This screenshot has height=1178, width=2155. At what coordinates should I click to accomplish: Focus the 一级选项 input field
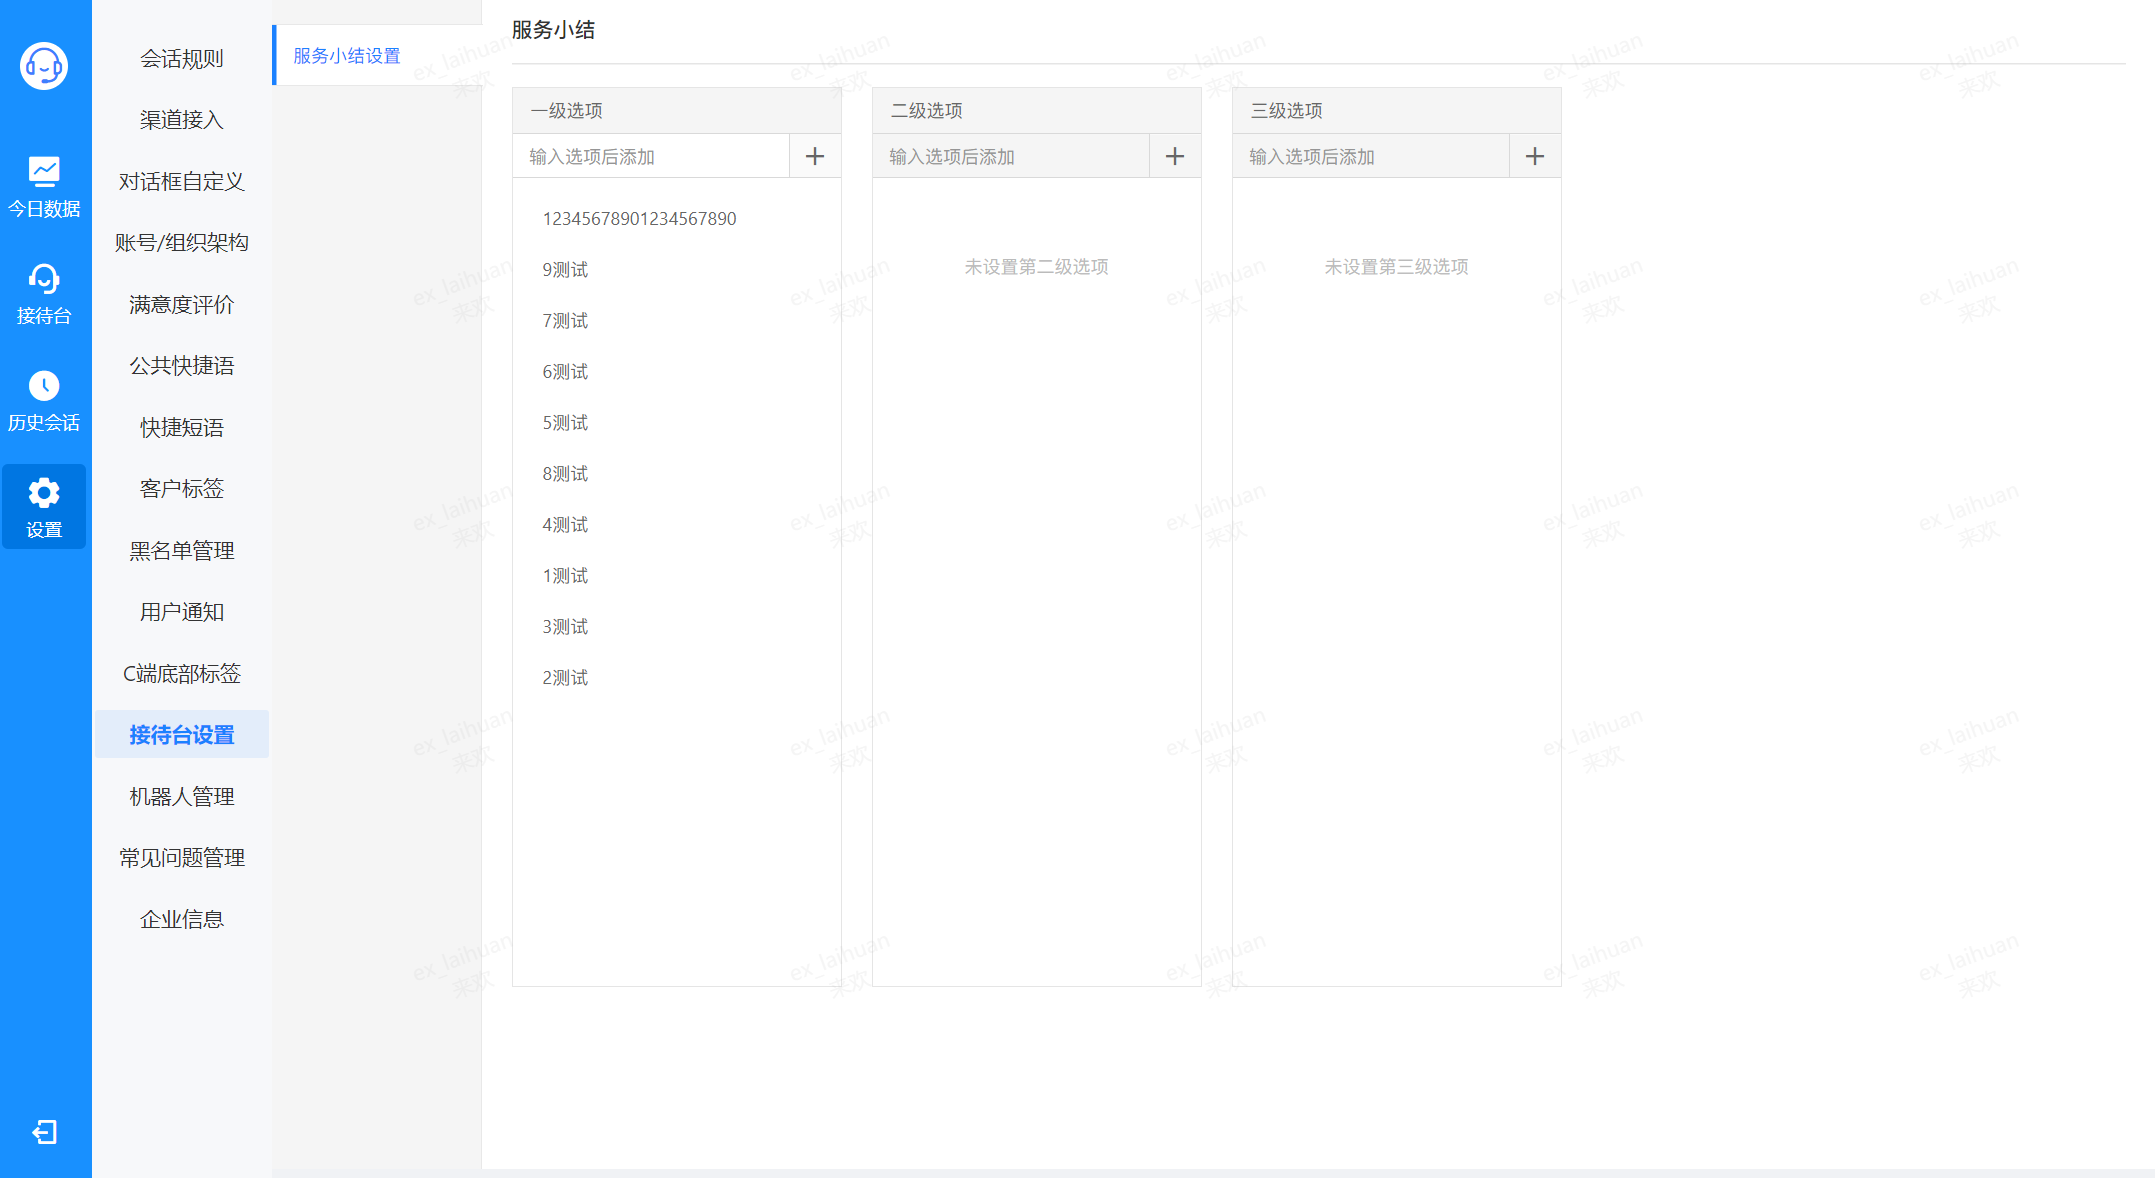point(652,157)
